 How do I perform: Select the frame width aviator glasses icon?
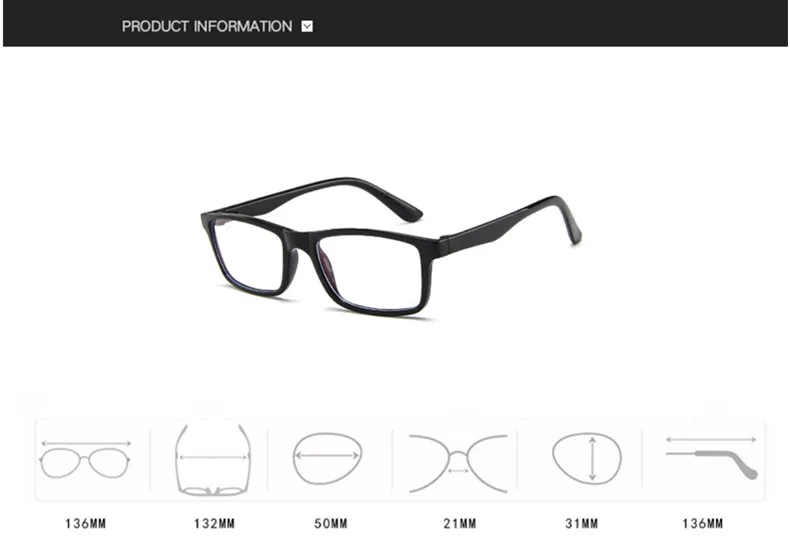click(85, 459)
